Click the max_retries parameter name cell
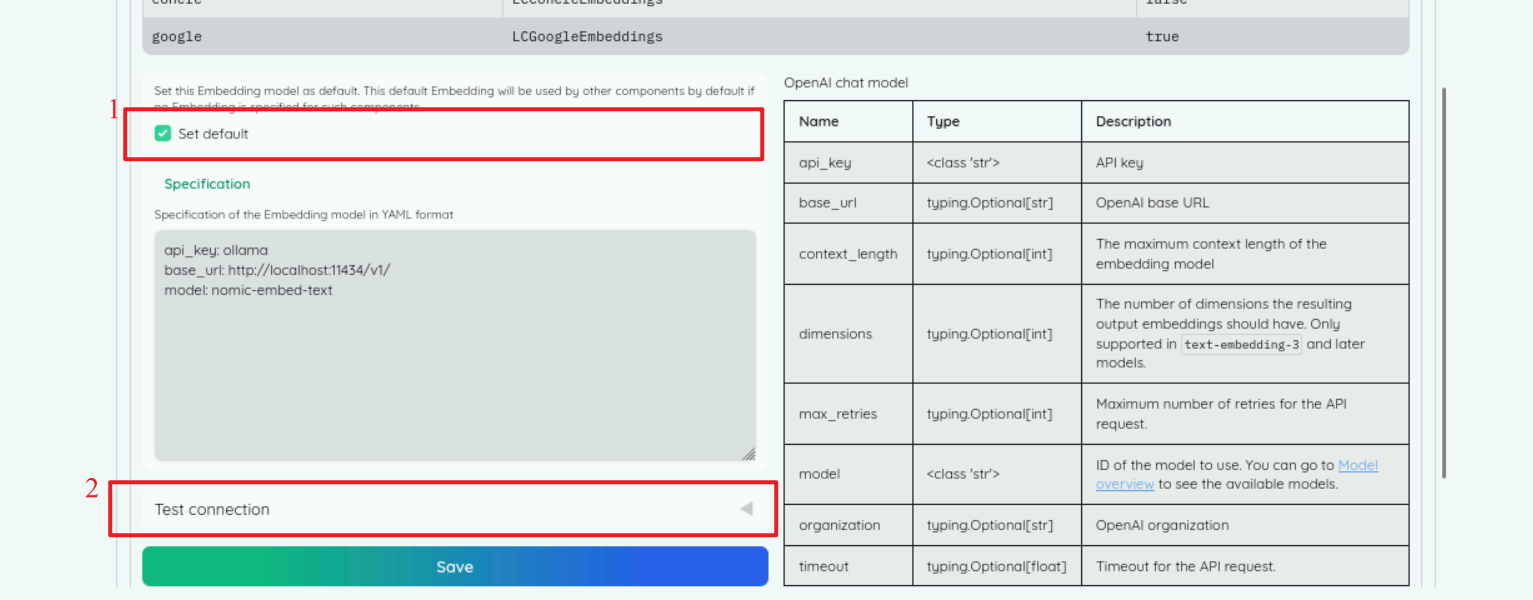This screenshot has width=1533, height=600. tap(849, 414)
